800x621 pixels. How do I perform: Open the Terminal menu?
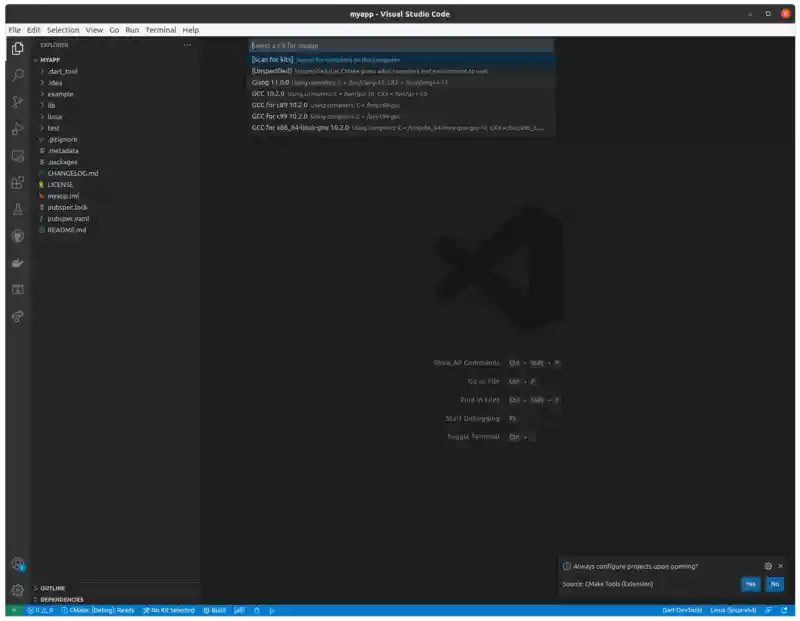coord(162,30)
